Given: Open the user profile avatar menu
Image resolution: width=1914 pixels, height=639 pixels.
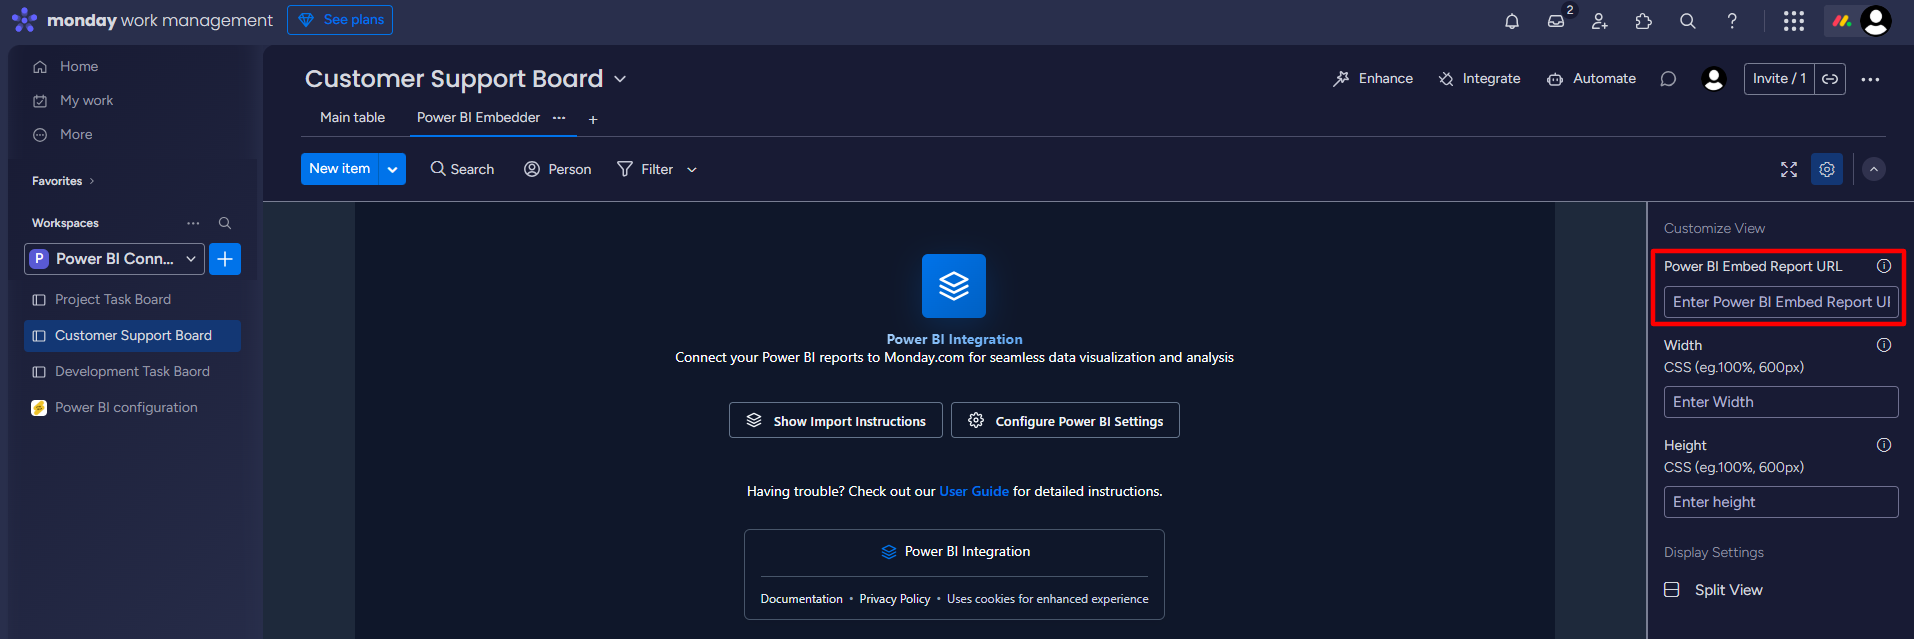Looking at the screenshot, I should (1876, 20).
